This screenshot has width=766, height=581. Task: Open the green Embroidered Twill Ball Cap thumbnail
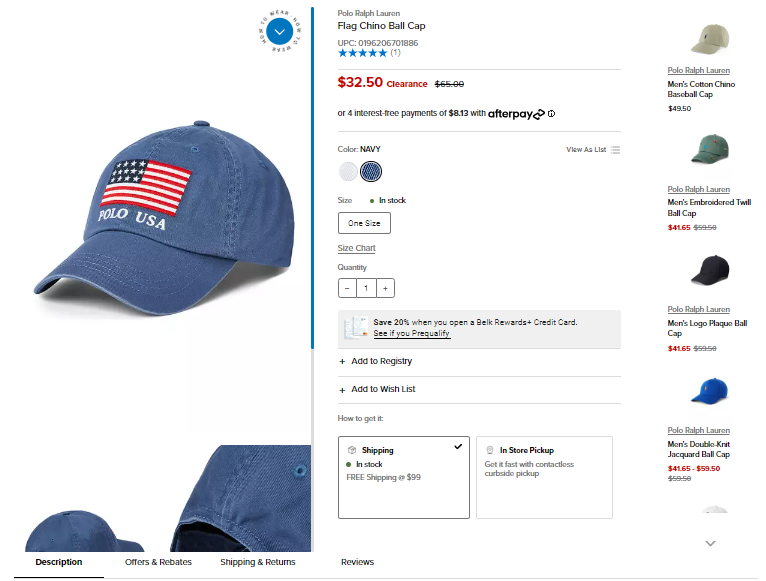pyautogui.click(x=711, y=149)
